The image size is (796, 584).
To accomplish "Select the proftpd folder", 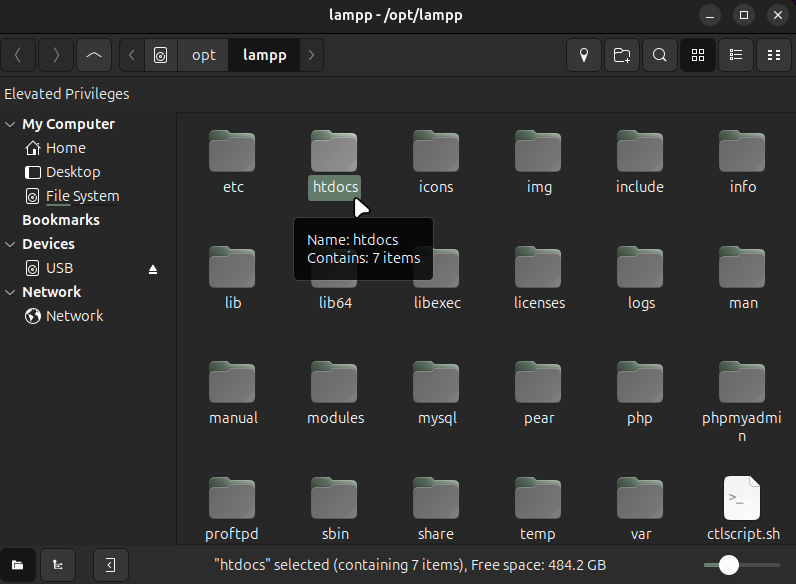I will 232,510.
